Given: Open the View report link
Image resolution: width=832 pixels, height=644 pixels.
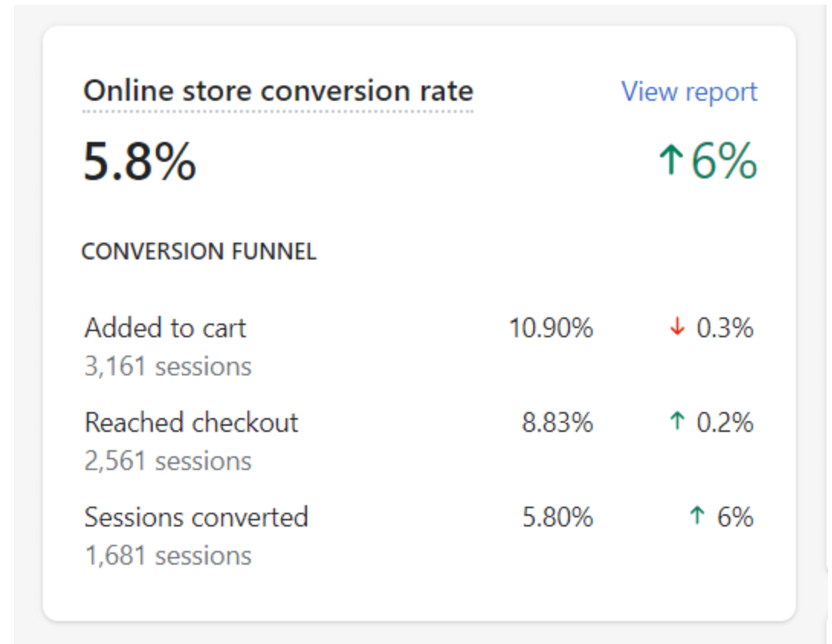Looking at the screenshot, I should click(689, 92).
